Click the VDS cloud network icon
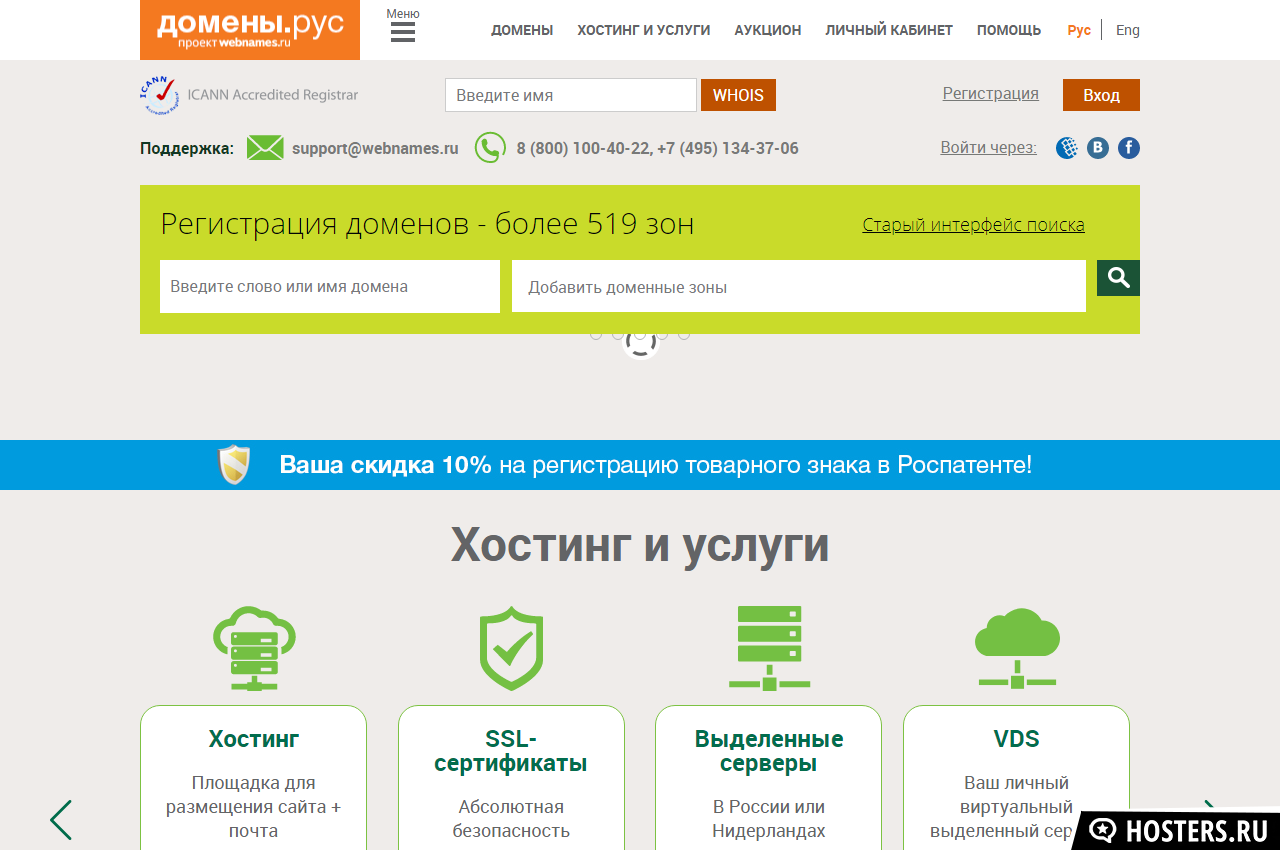The height and width of the screenshot is (850, 1280). (x=1017, y=648)
